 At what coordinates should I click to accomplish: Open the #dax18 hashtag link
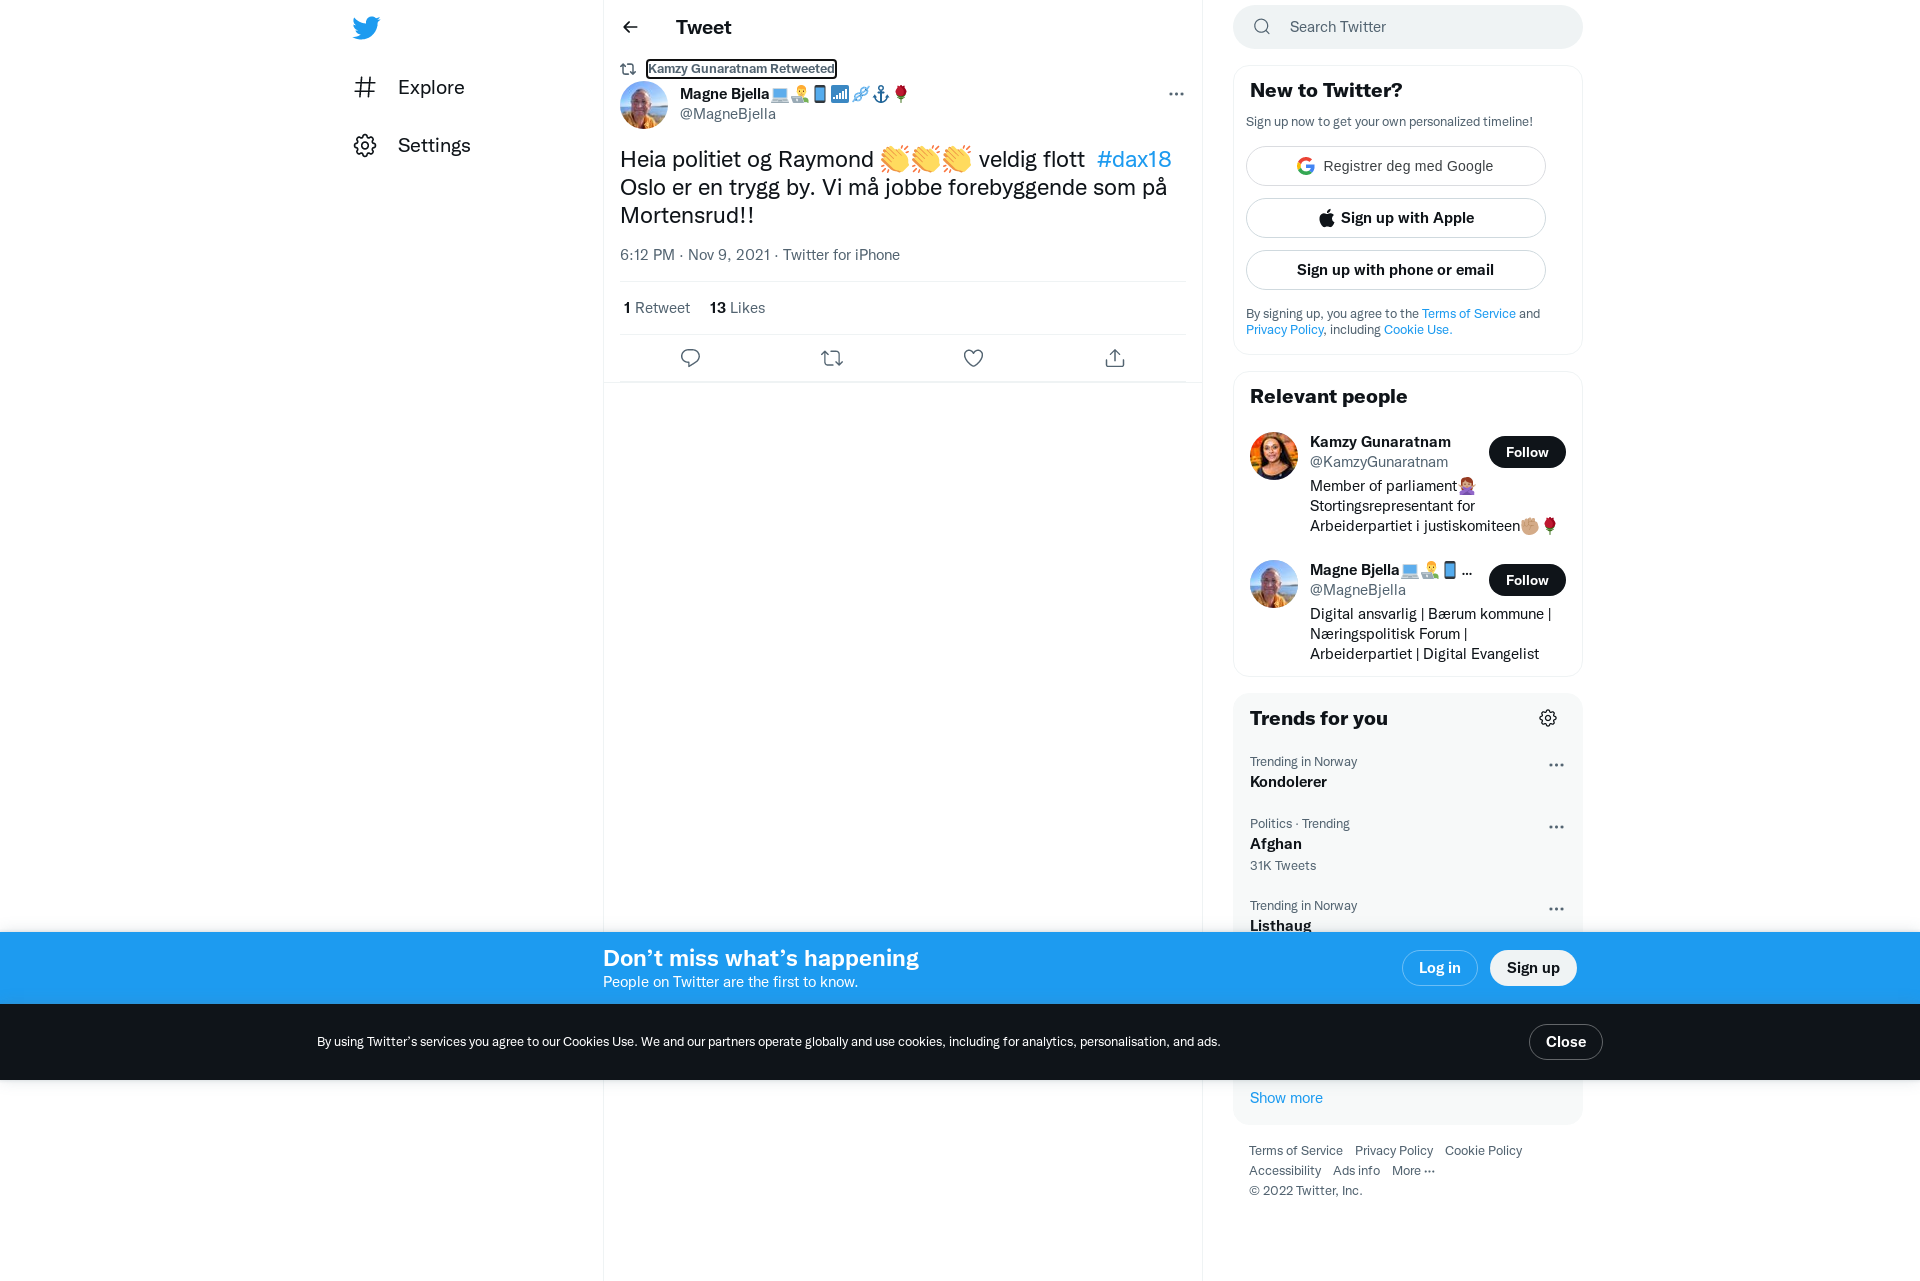coord(1134,159)
